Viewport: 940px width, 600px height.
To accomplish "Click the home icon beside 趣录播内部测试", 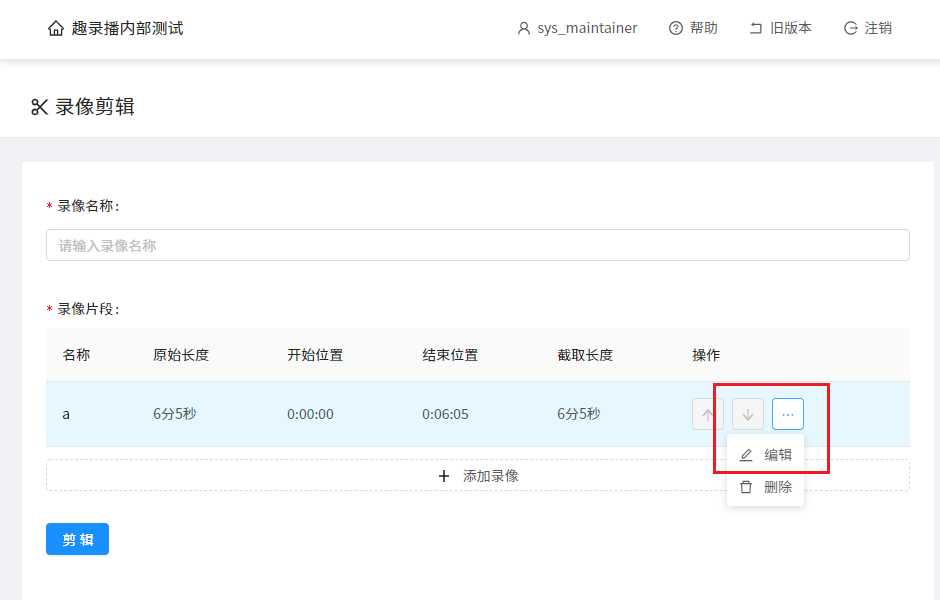I will [56, 28].
